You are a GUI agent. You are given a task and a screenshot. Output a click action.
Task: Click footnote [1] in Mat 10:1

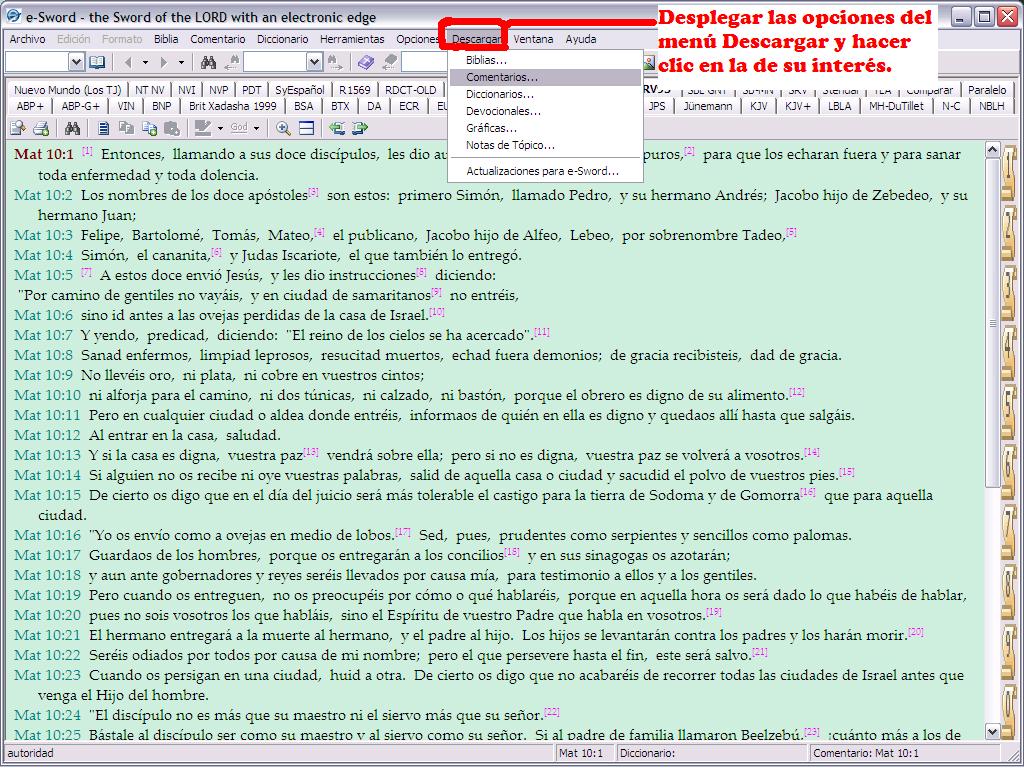(x=87, y=152)
